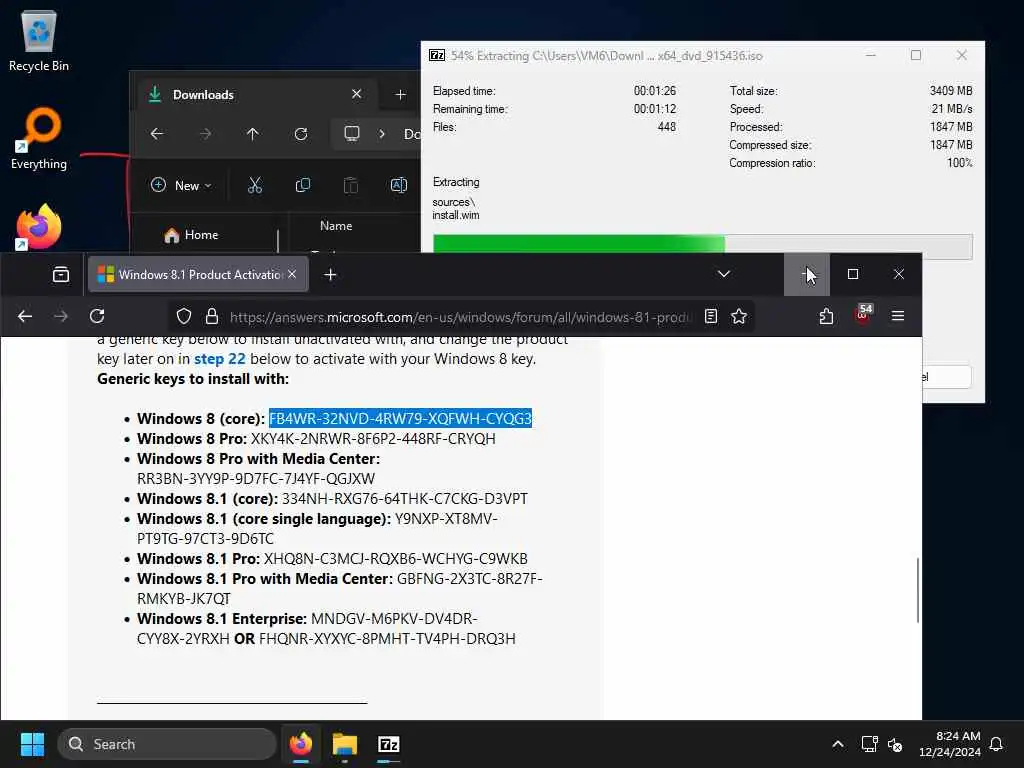1024x768 pixels.
Task: Go up one folder level in File Explorer
Action: point(253,134)
